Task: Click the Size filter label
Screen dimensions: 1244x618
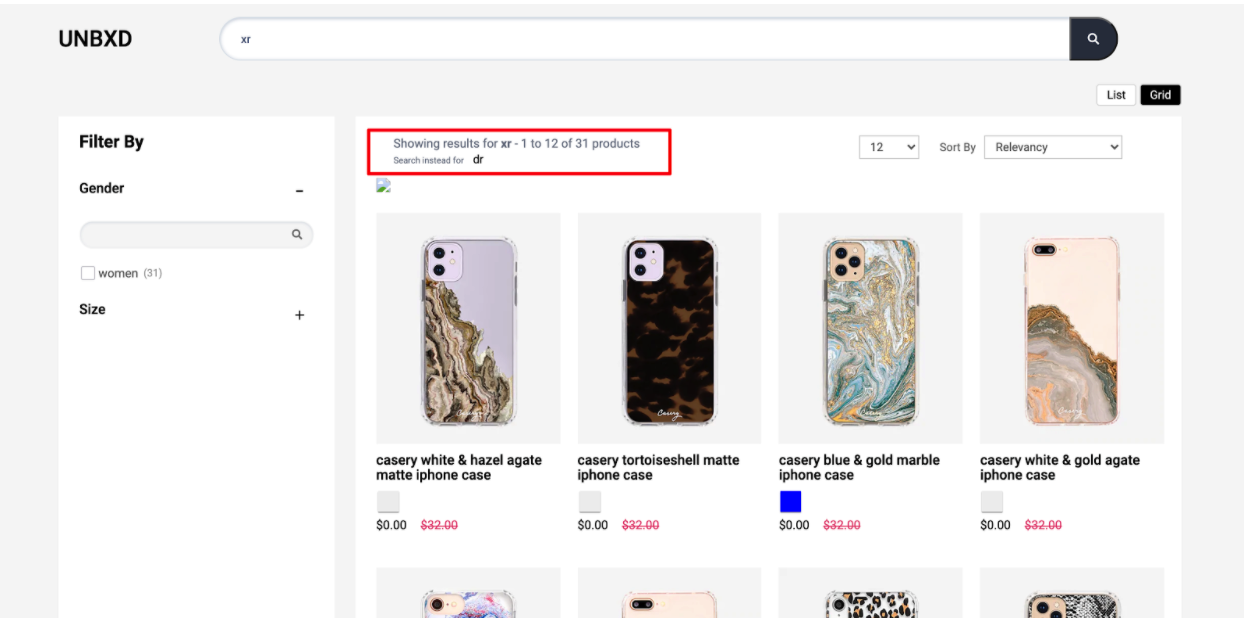Action: (x=92, y=309)
